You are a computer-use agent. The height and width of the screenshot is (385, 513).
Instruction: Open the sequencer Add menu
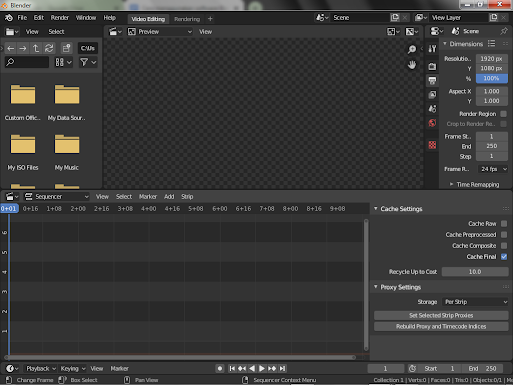click(169, 197)
